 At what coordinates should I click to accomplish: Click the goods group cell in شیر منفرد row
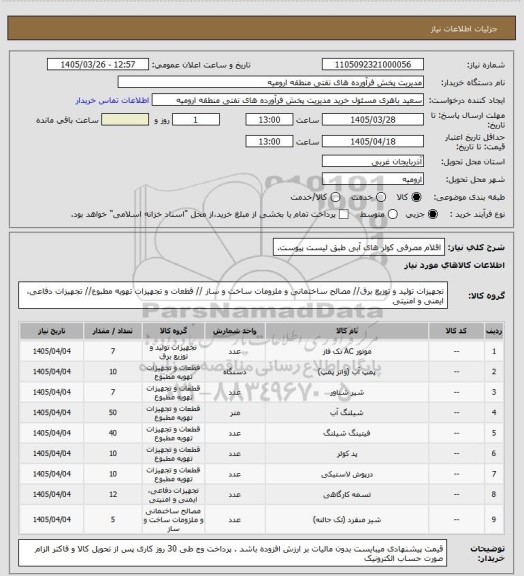pos(173,519)
